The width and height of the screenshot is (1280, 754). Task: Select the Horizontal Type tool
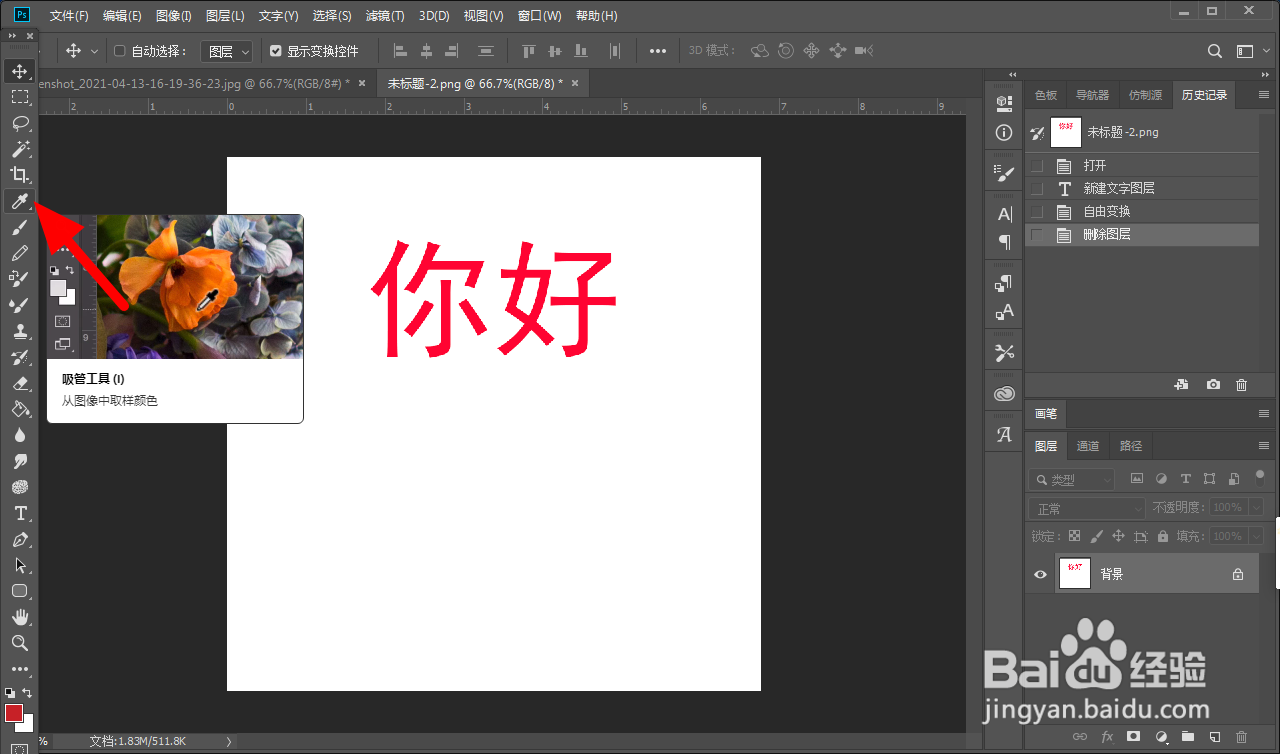point(20,513)
